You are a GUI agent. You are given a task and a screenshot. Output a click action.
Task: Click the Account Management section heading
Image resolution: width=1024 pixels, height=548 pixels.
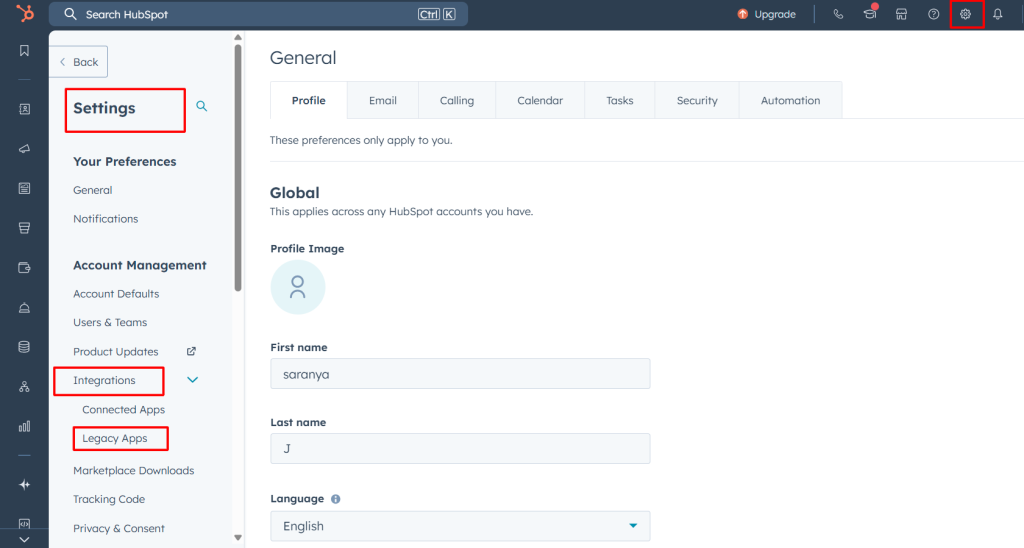click(140, 265)
